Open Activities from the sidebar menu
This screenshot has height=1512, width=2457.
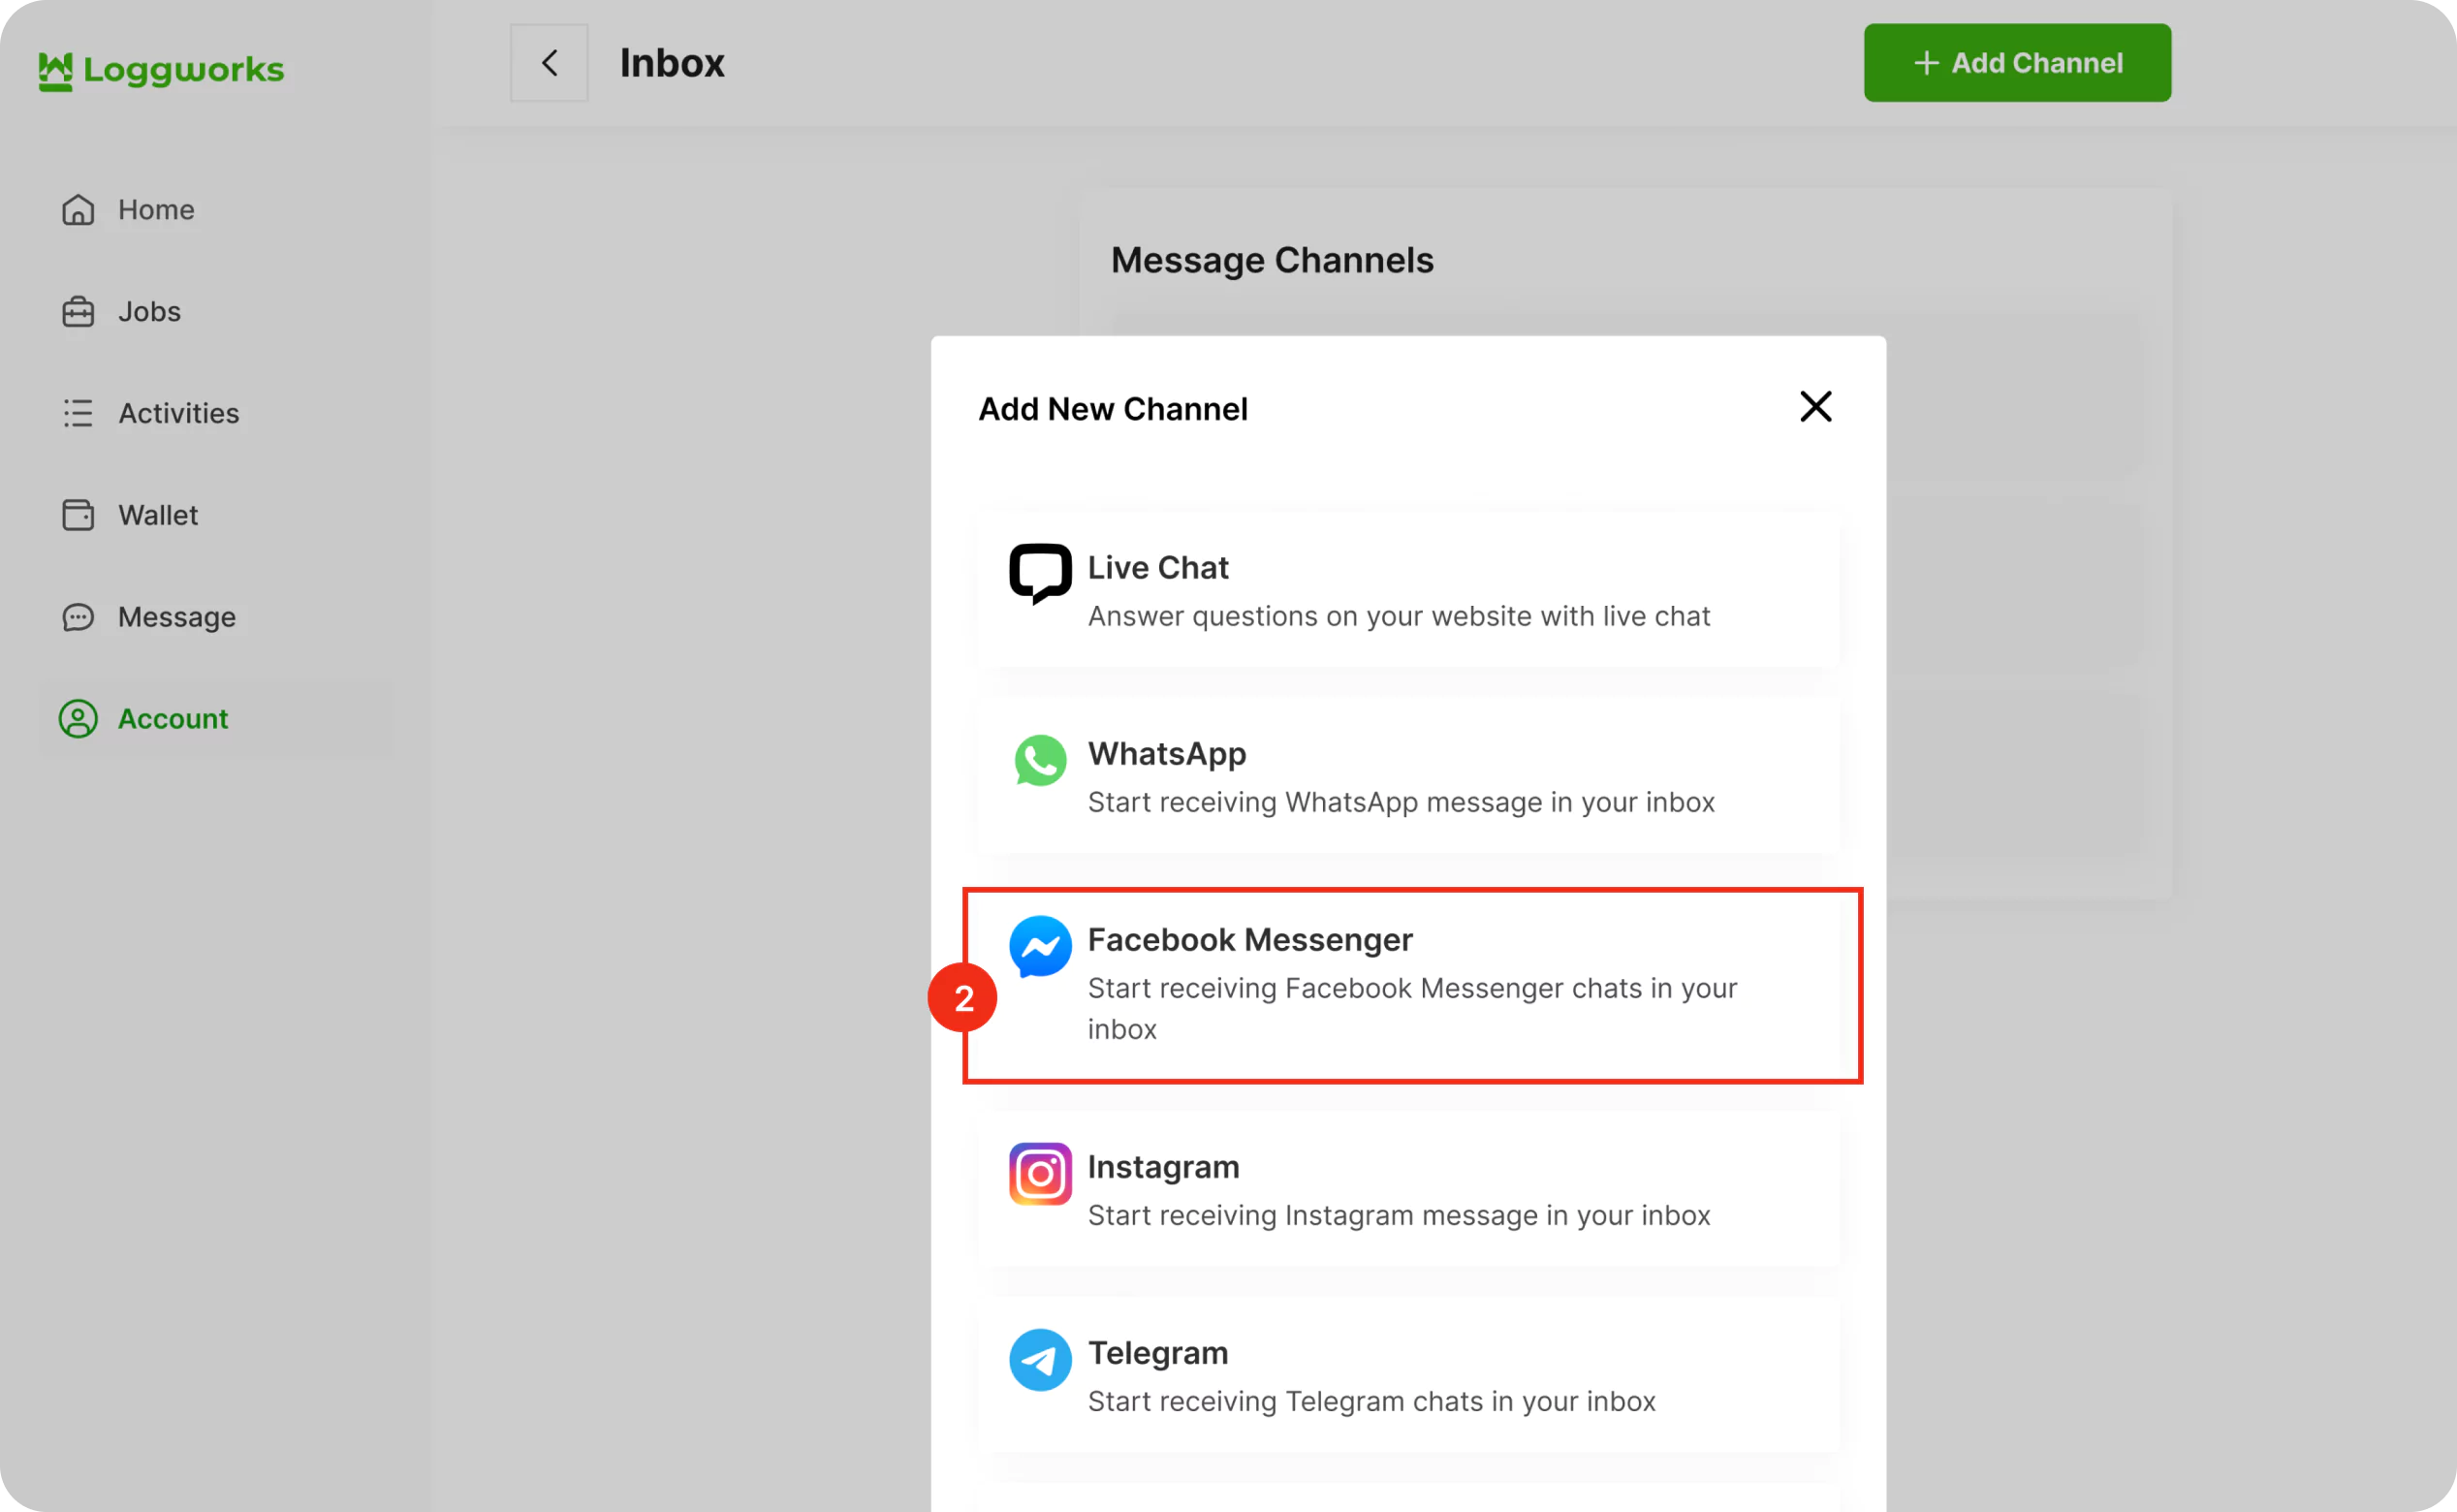point(178,413)
